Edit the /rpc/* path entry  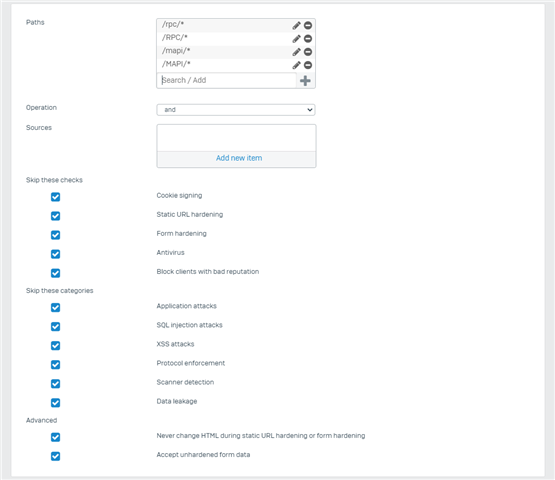point(296,25)
